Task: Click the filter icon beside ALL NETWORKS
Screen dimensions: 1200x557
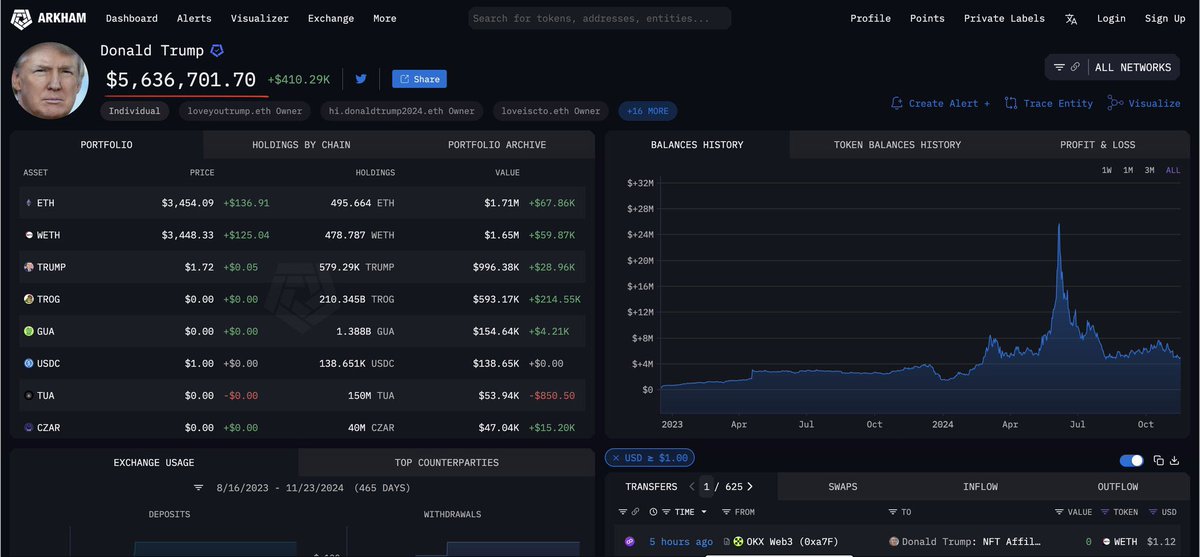Action: click(x=1059, y=67)
